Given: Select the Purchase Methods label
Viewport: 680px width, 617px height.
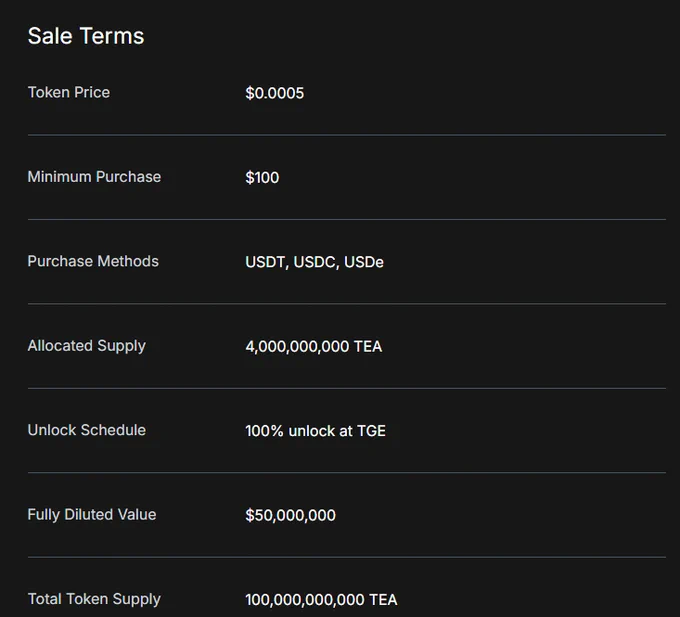Looking at the screenshot, I should 93,261.
